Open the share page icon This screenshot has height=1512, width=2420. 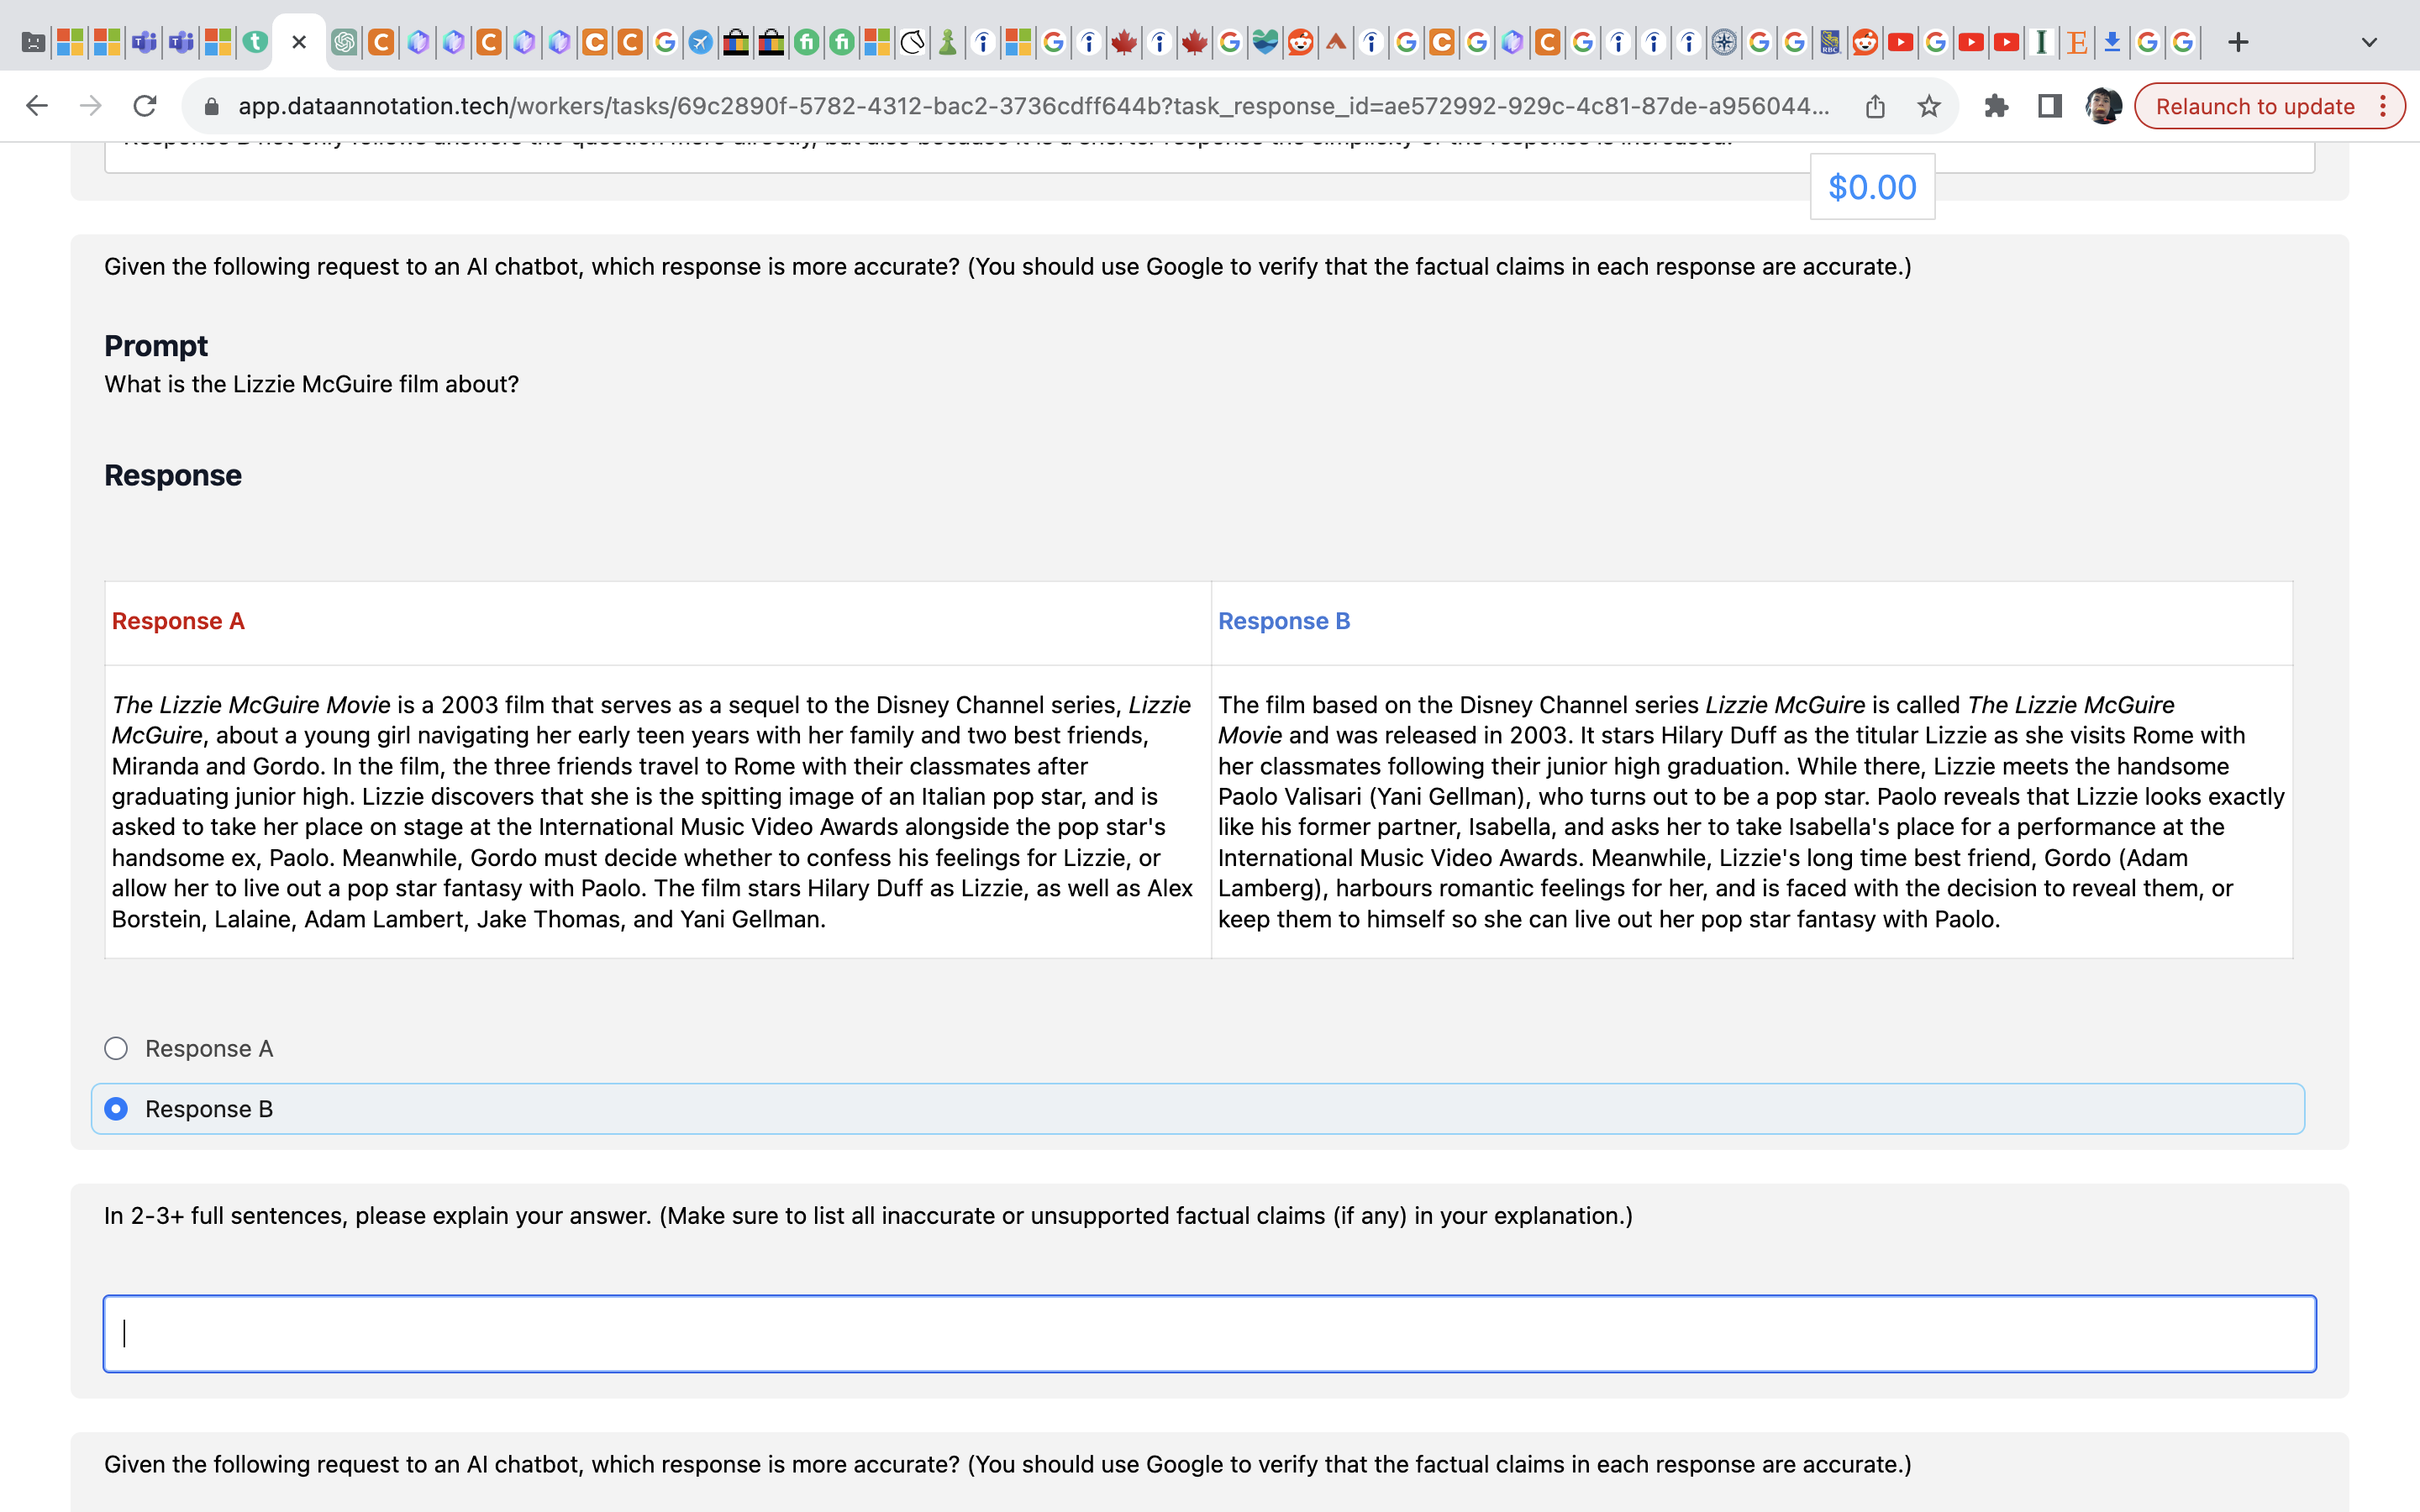[1875, 106]
